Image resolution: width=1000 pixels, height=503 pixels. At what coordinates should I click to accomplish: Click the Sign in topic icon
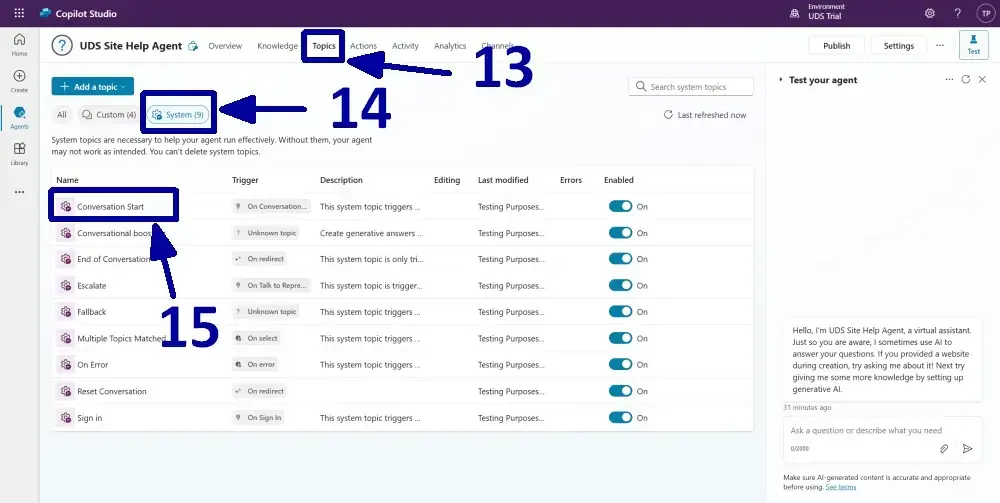point(66,418)
